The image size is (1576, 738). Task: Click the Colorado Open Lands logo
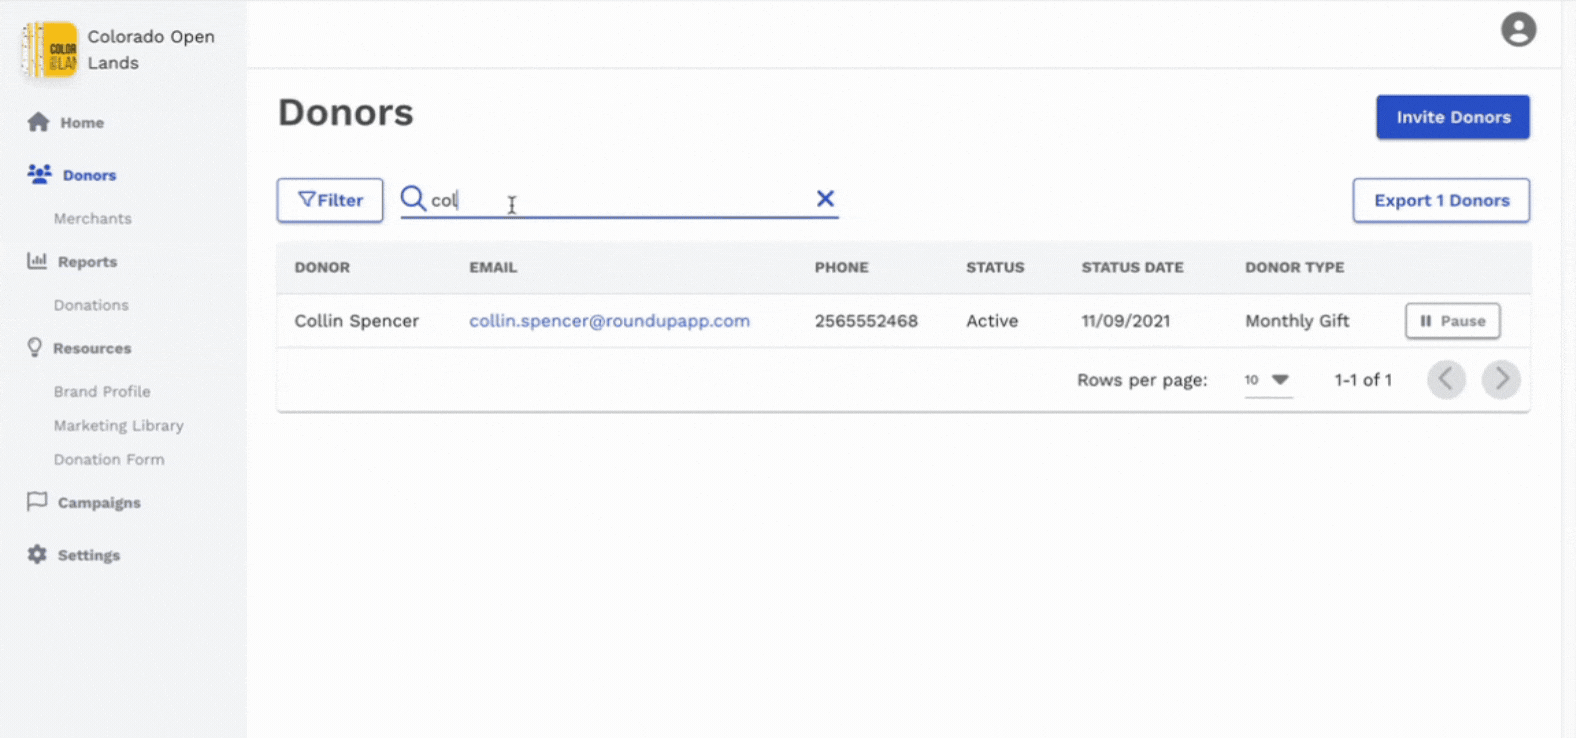point(50,50)
